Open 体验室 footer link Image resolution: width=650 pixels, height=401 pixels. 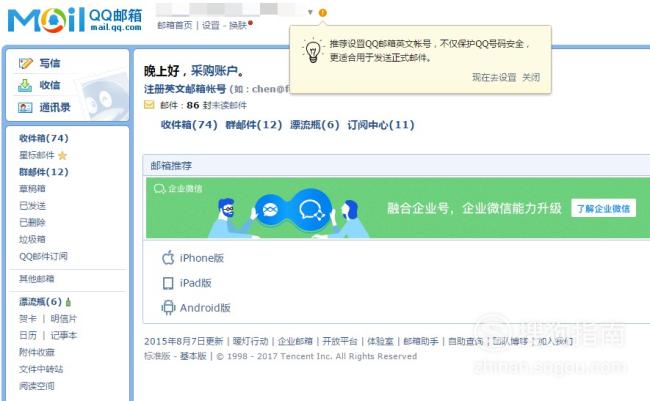[380, 341]
